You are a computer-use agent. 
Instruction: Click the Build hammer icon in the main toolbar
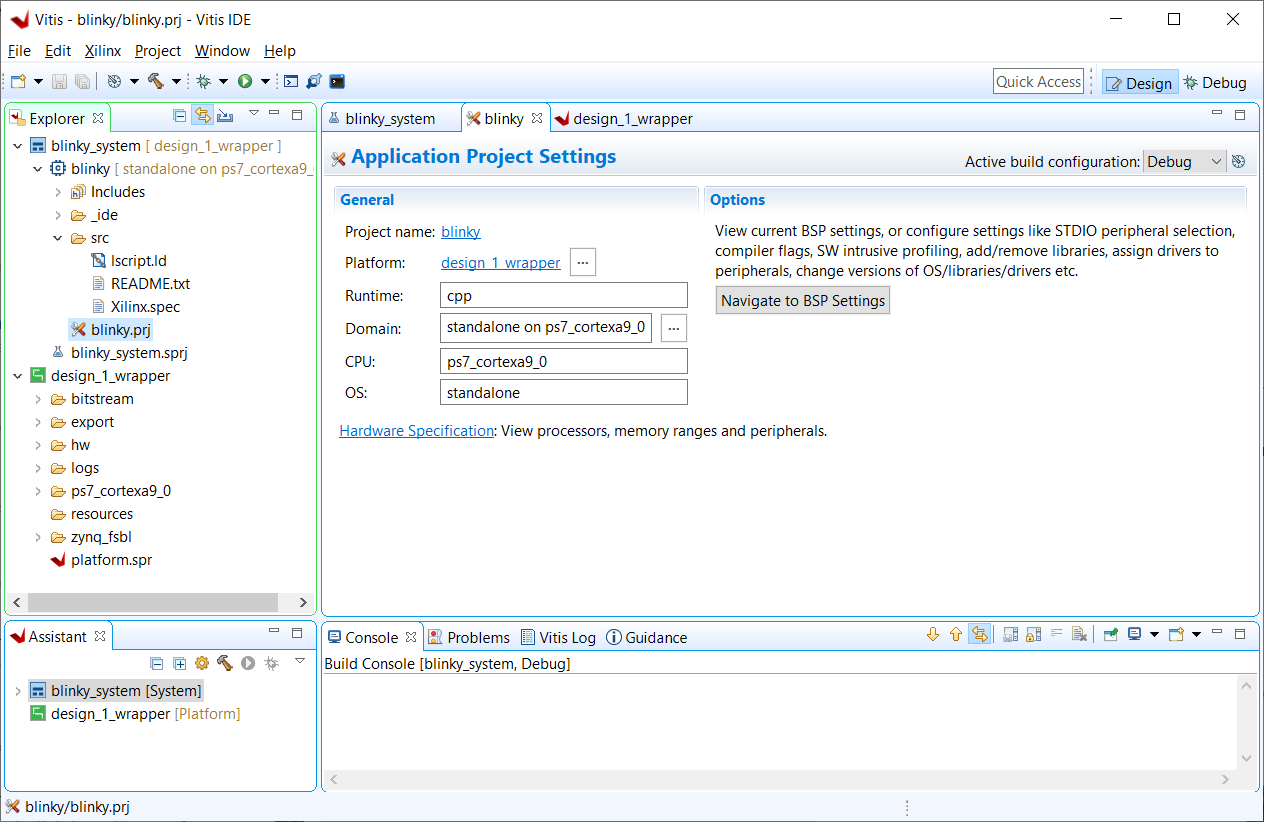156,82
